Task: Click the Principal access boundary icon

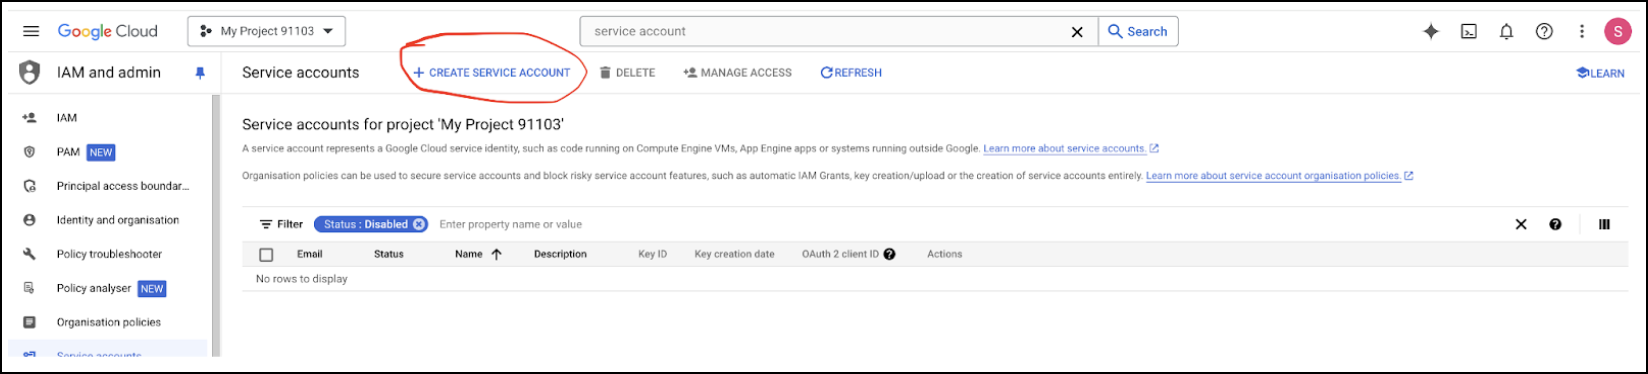Action: click(x=29, y=186)
